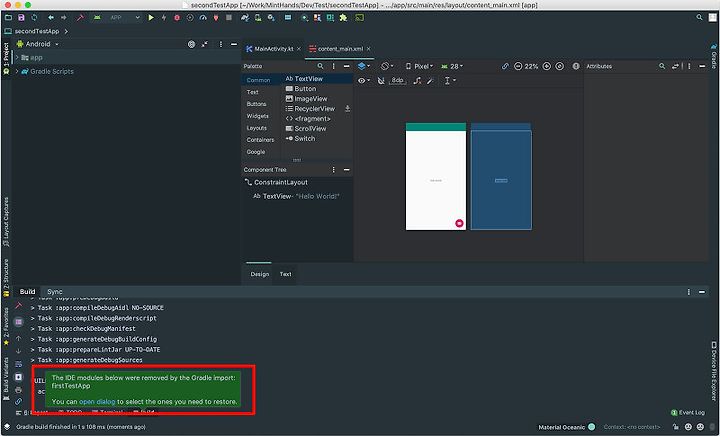Screen dimensions: 720x436
Task: Toggle autoconnect magnet icon
Action: 381,81
